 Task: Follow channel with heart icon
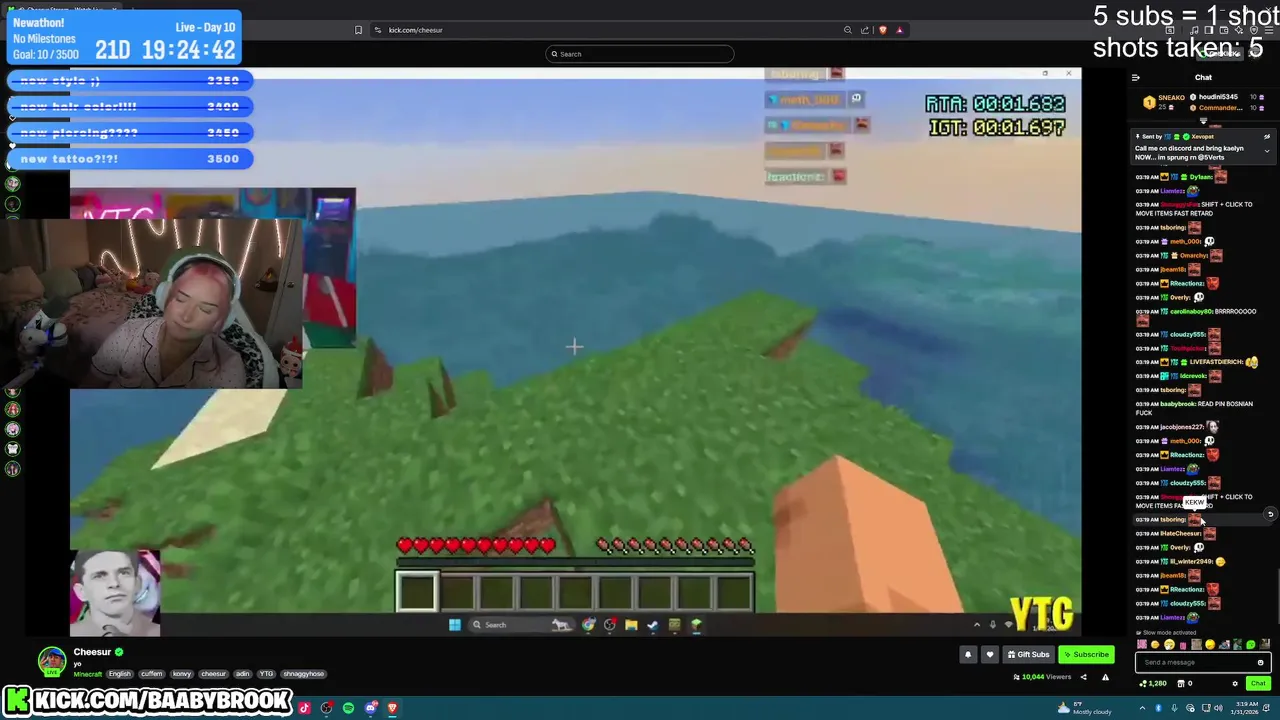(x=990, y=655)
